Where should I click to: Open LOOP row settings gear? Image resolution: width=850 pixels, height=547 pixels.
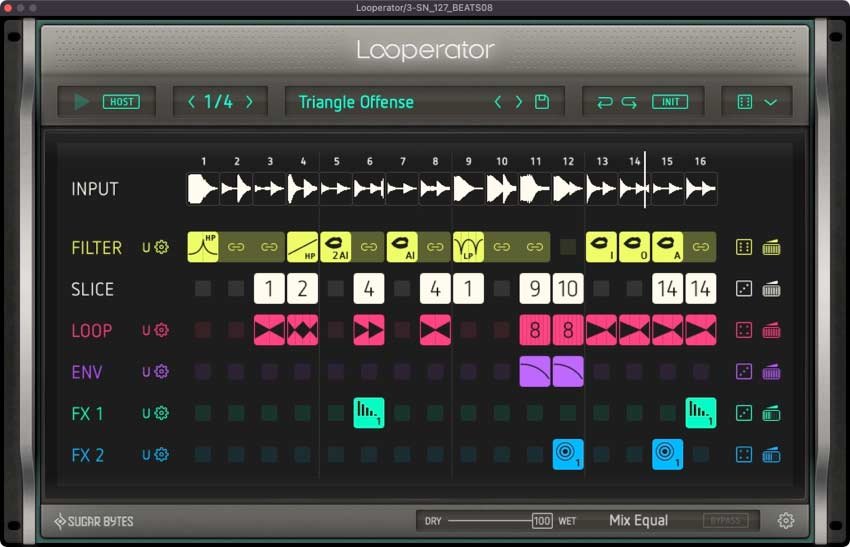[x=162, y=330]
